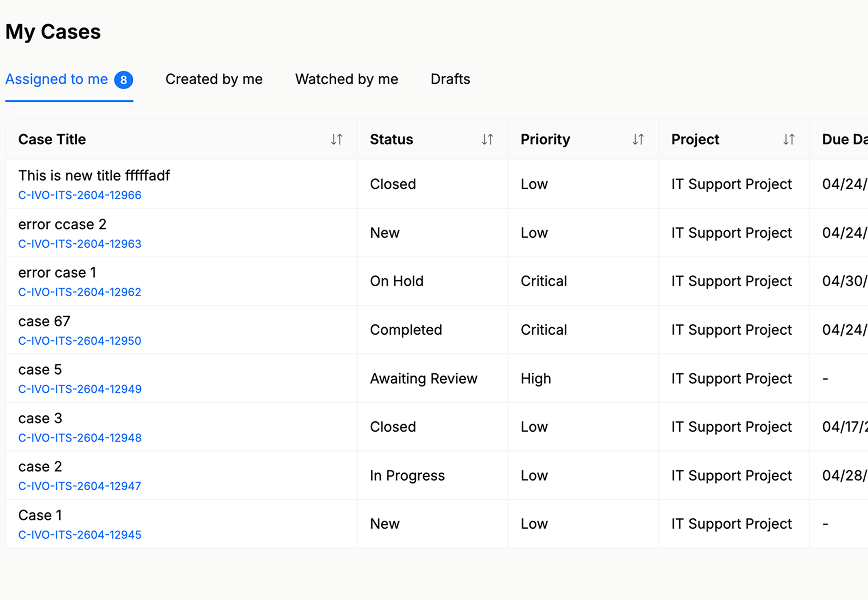Sort the table by Project
The image size is (868, 600).
point(789,139)
